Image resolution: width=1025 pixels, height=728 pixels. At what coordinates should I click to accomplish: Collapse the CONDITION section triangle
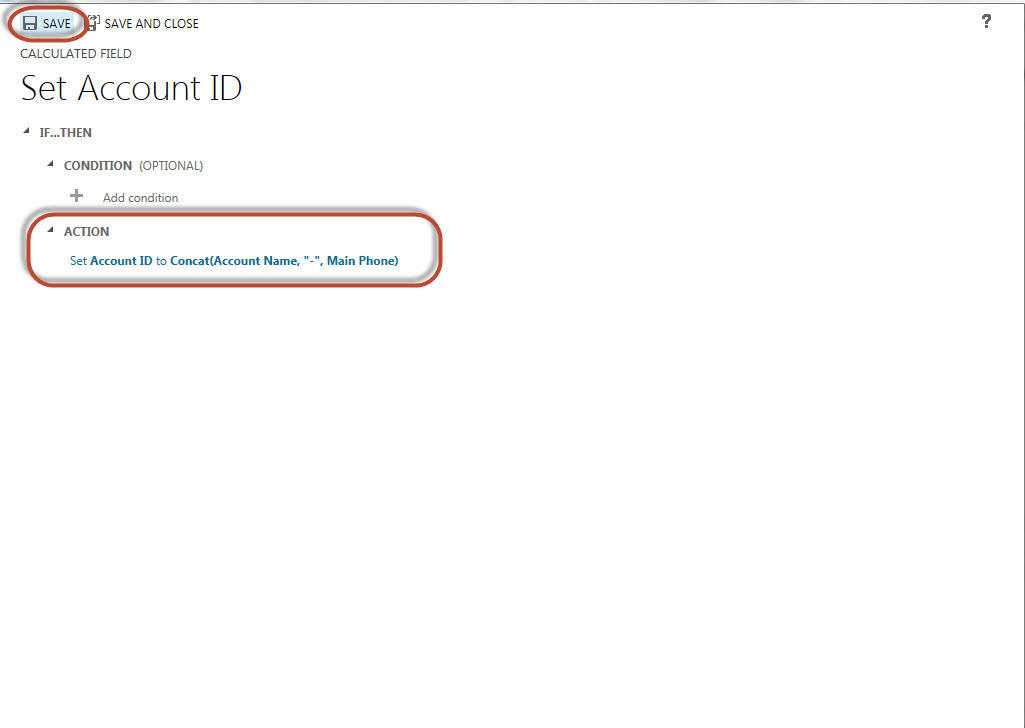(x=50, y=164)
